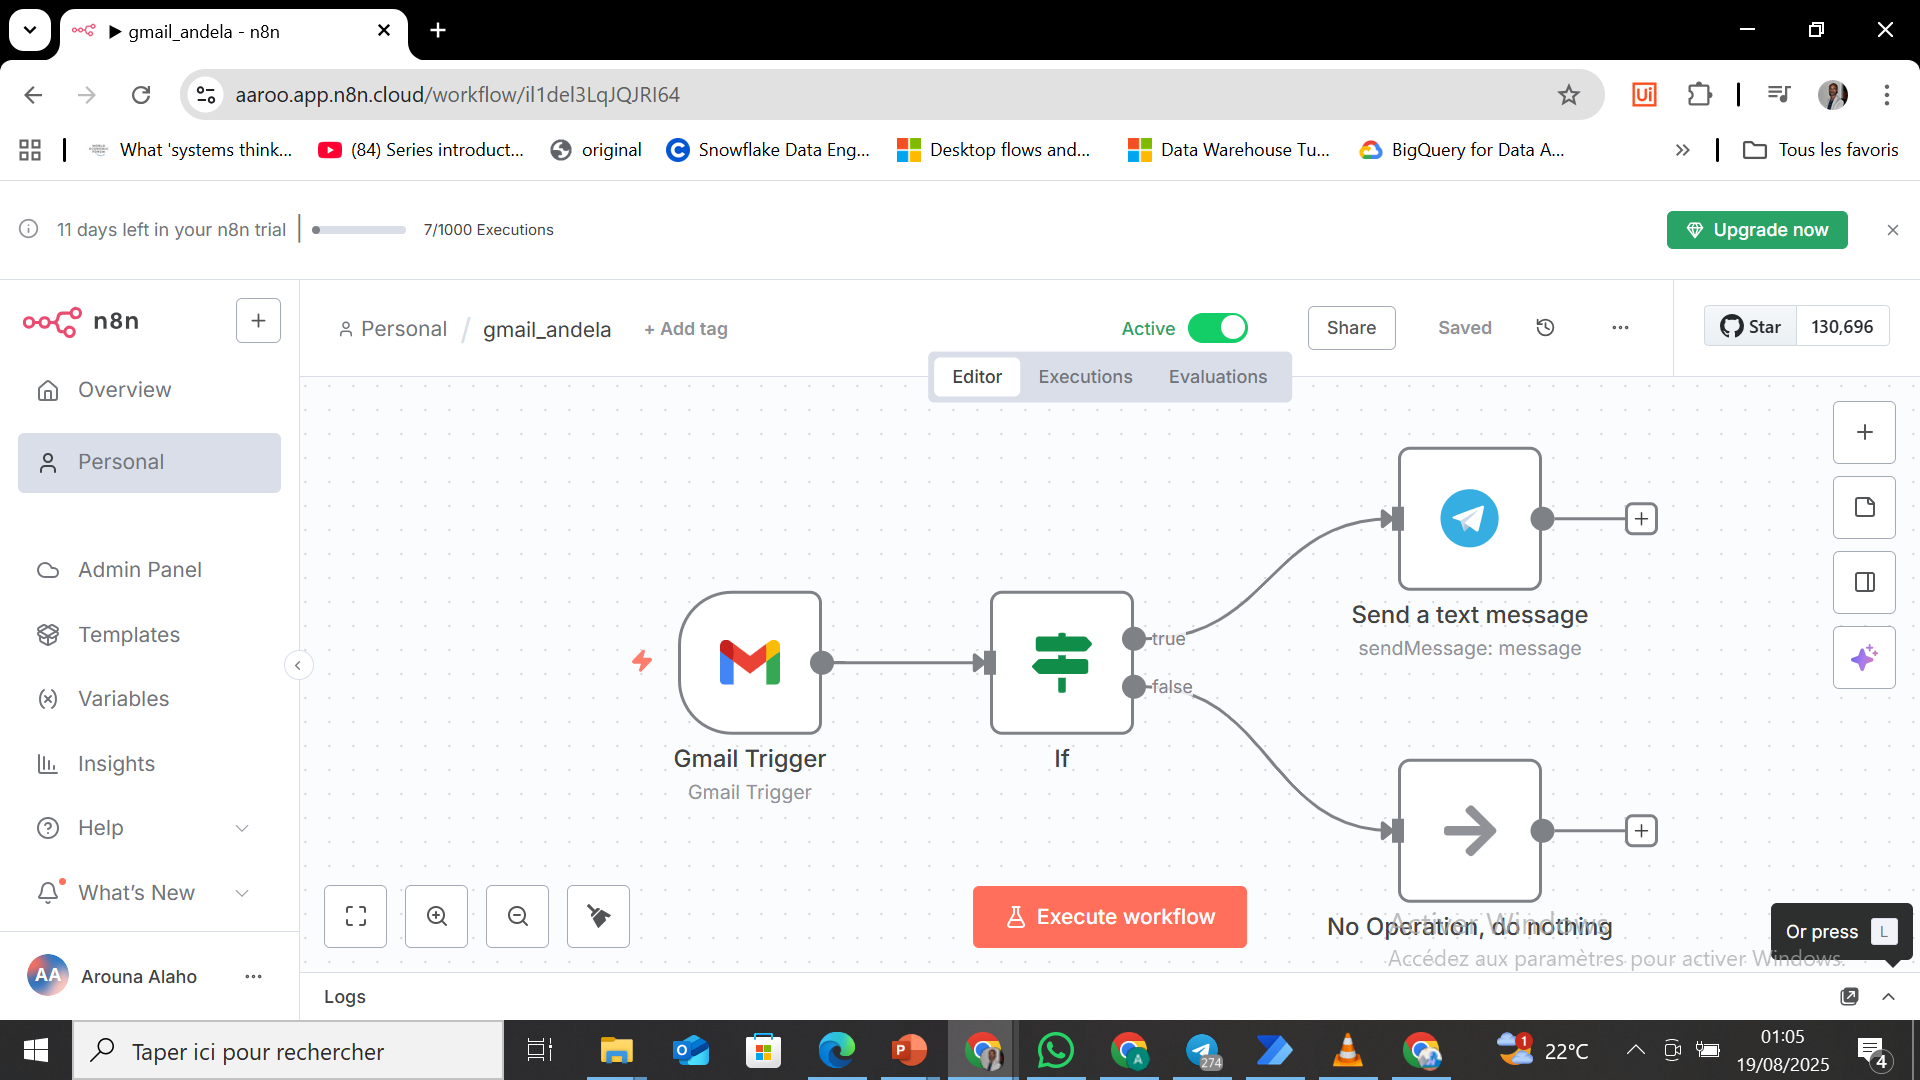The height and width of the screenshot is (1080, 1920).
Task: Switch to the Editor tab
Action: point(977,377)
